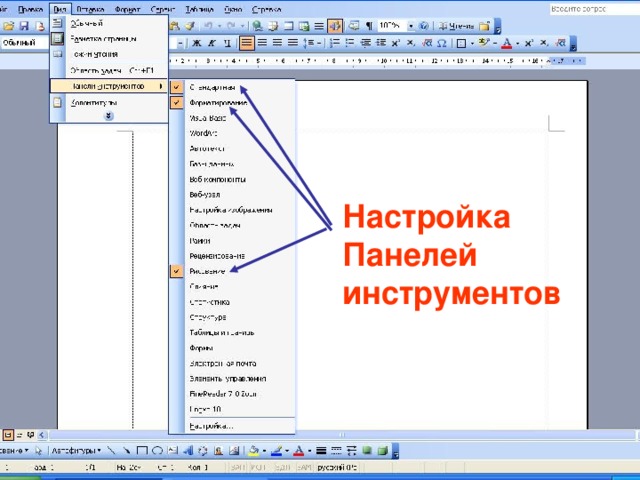Click the Настройка... entry in toolbars submenu
The height and width of the screenshot is (480, 640).
point(232,426)
